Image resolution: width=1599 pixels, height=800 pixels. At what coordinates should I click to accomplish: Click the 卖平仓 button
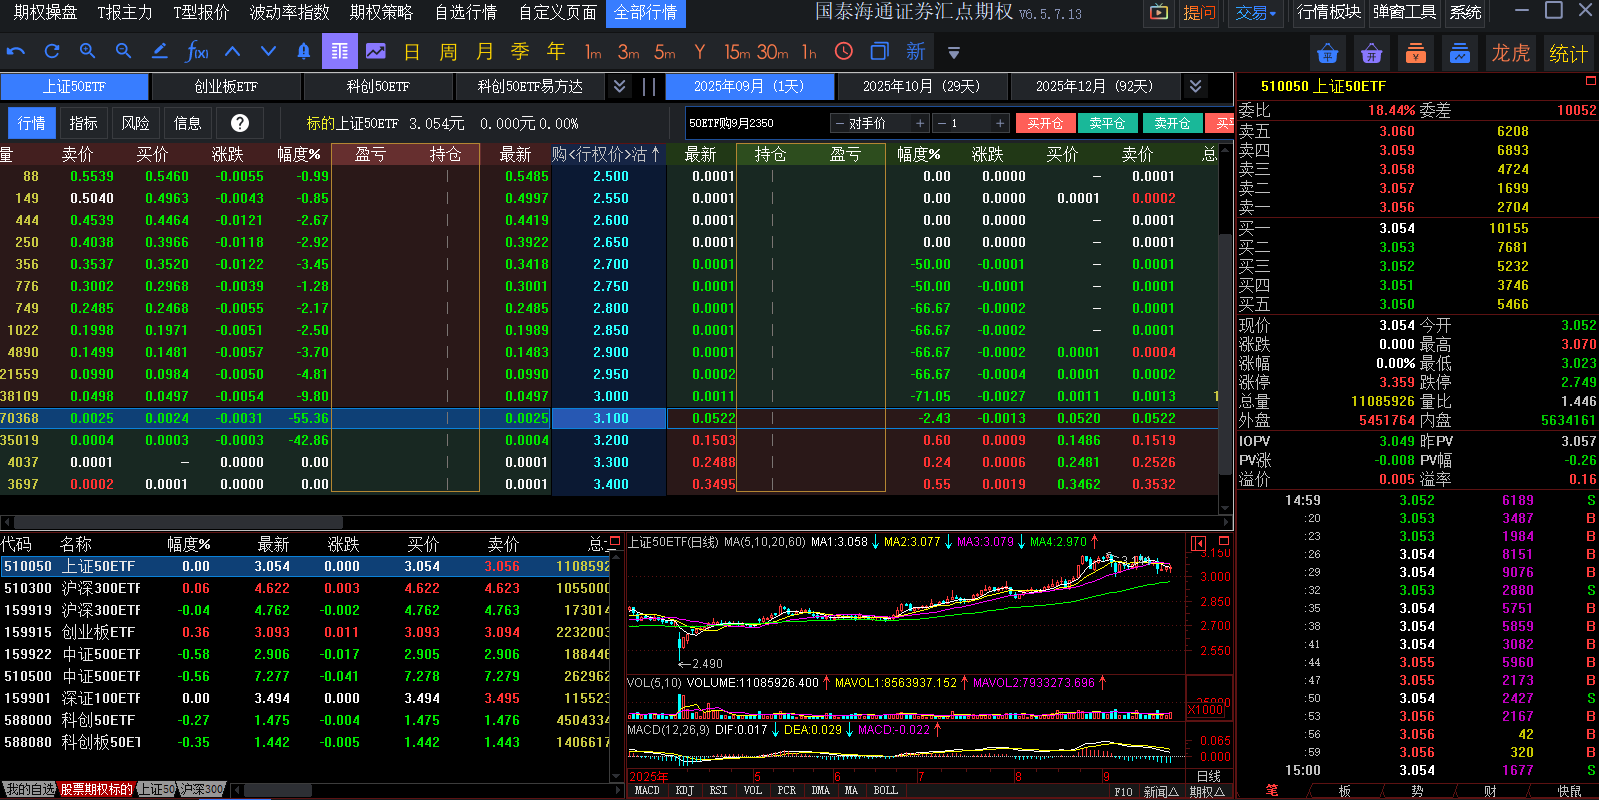1107,123
